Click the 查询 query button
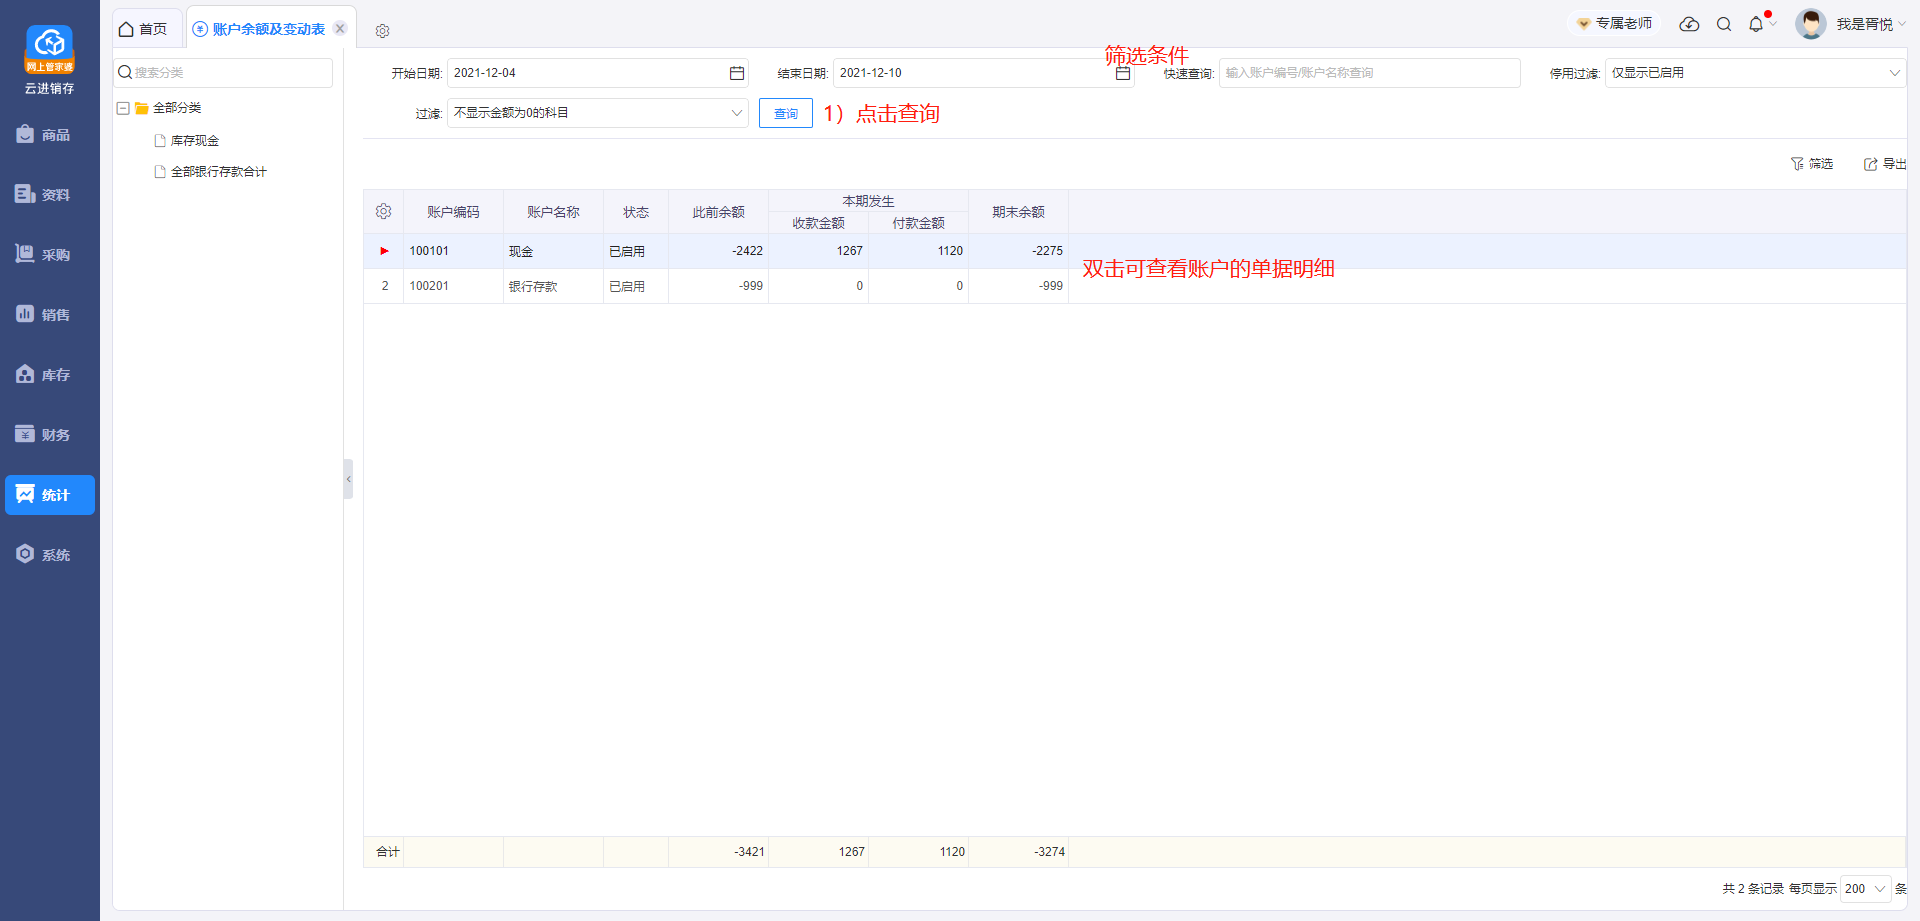Image resolution: width=1920 pixels, height=921 pixels. 785,114
